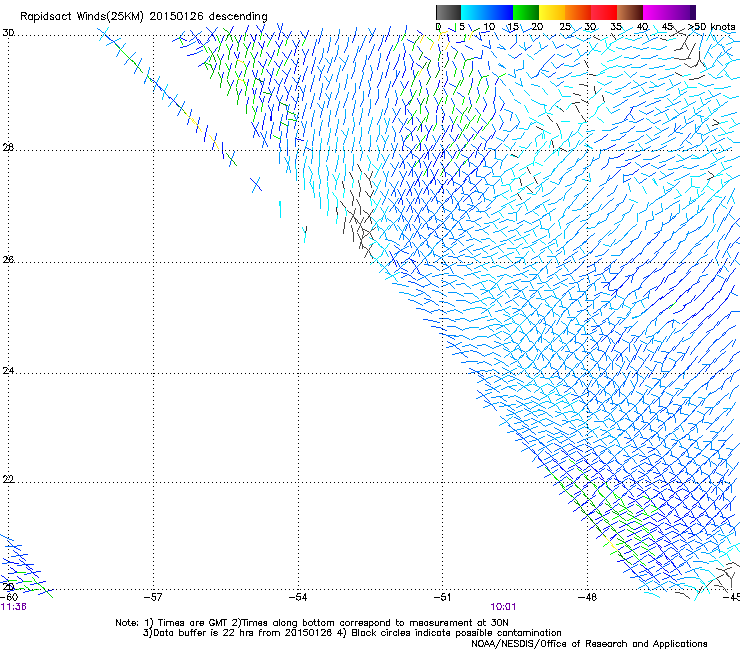The image size is (740, 650).
Task: Click the green 15-20 knots legend segment
Action: (x=526, y=12)
